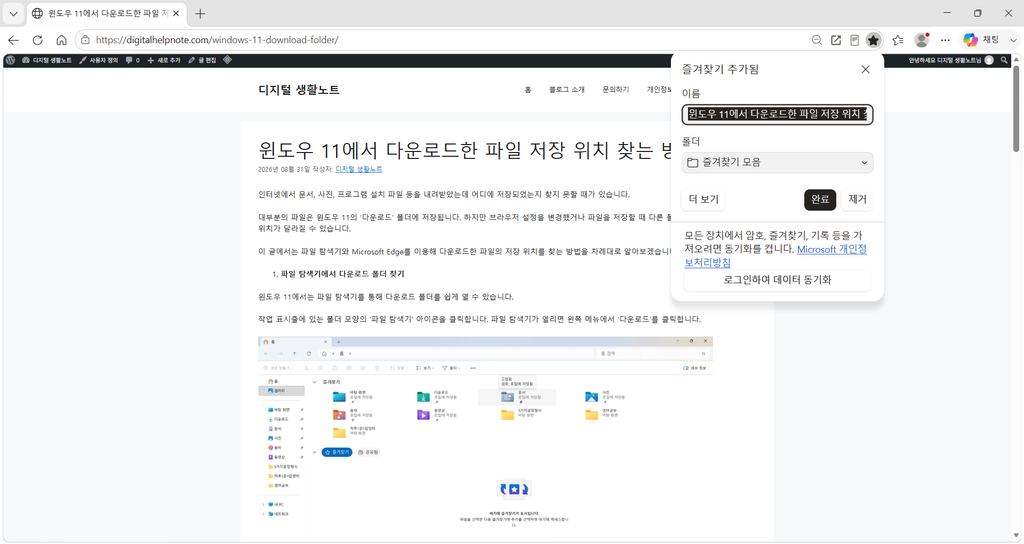Open a new browser tab

click(200, 13)
